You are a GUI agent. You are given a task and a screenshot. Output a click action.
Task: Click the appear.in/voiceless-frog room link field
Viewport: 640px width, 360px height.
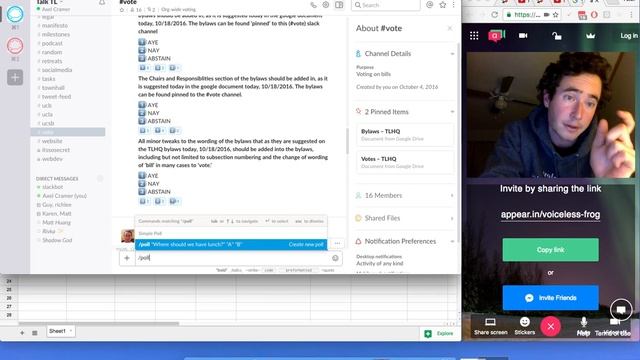(550, 214)
